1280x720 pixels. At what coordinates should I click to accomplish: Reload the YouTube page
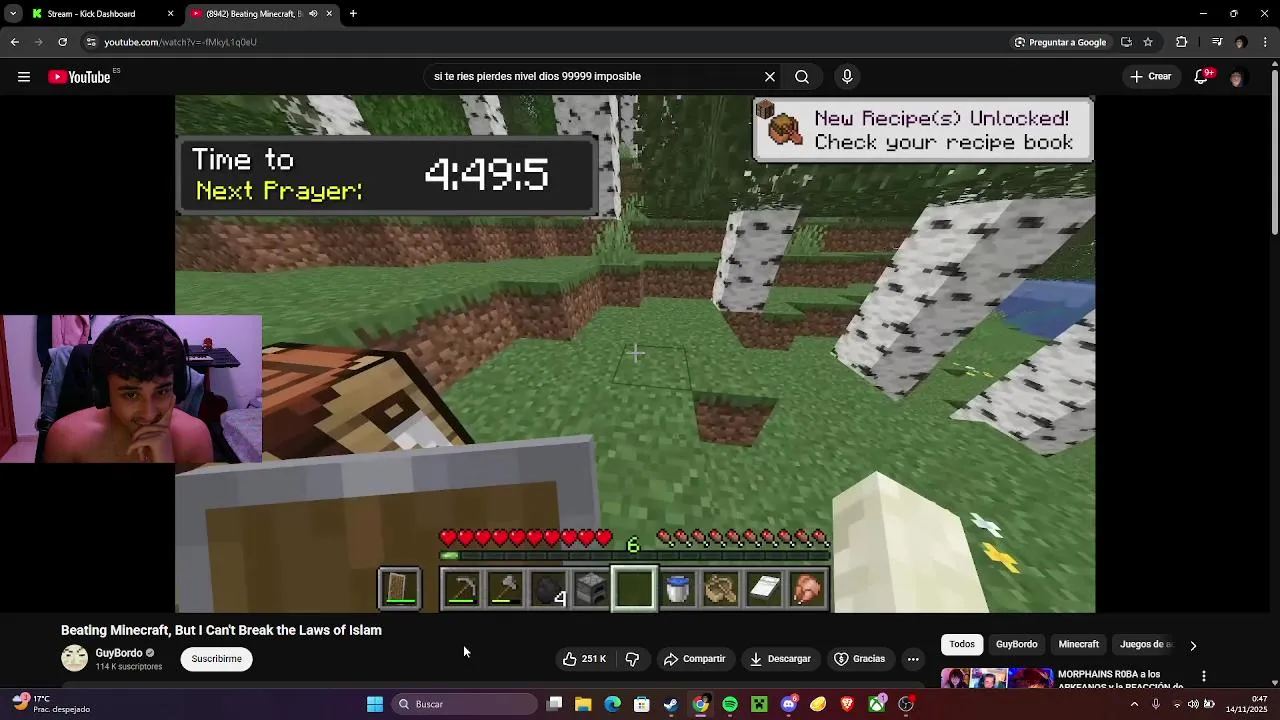(x=62, y=42)
